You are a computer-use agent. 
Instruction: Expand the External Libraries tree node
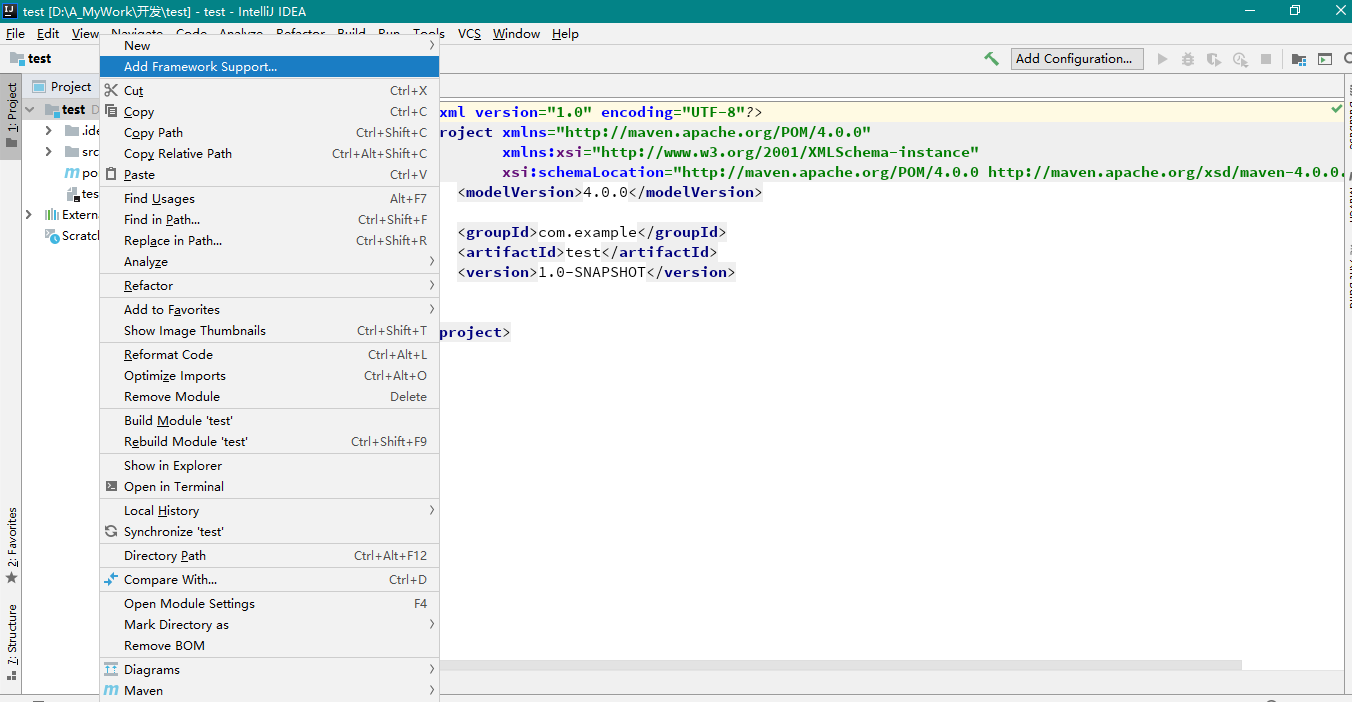click(x=28, y=215)
